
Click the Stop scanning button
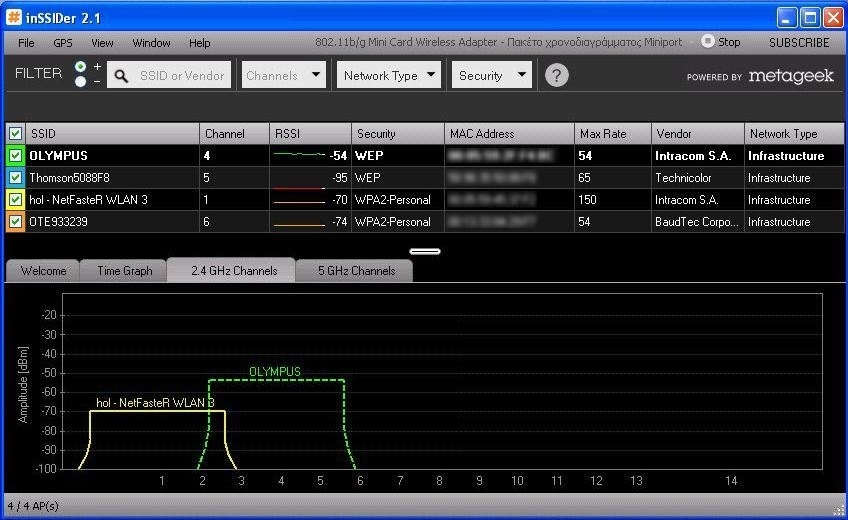[720, 42]
